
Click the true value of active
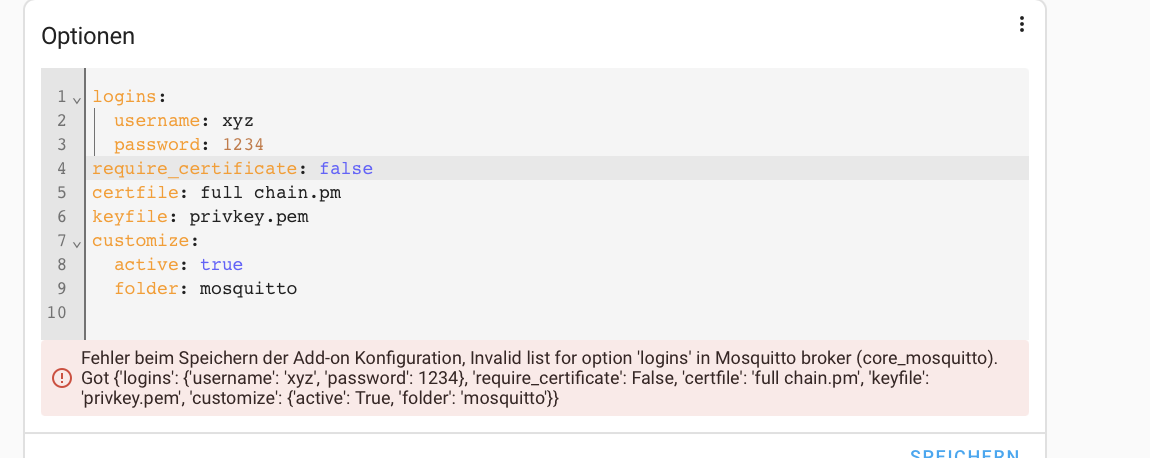(221, 264)
